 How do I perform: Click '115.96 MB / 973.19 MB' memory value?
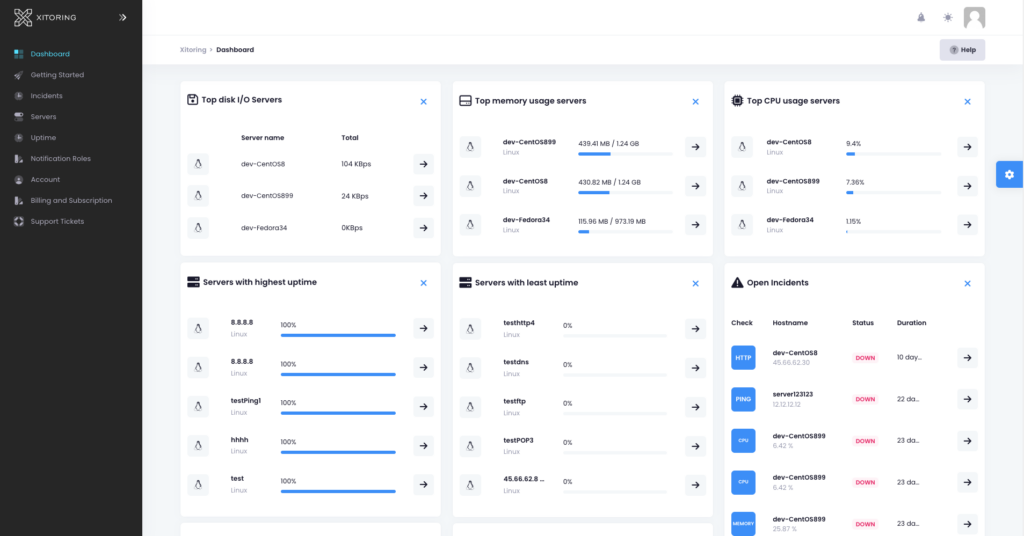[x=612, y=222]
